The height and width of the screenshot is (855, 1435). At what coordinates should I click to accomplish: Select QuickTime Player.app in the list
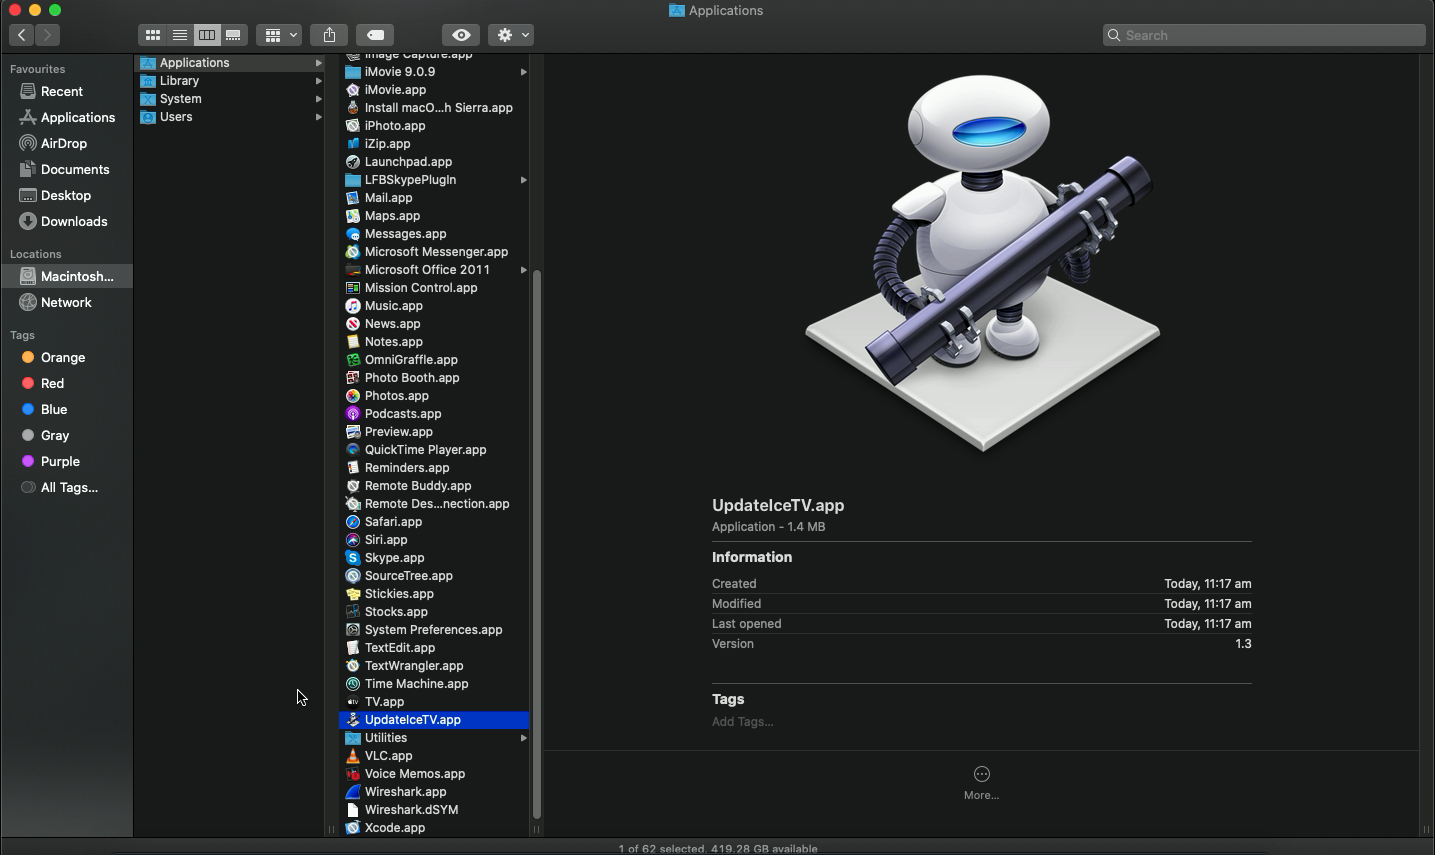click(434, 450)
